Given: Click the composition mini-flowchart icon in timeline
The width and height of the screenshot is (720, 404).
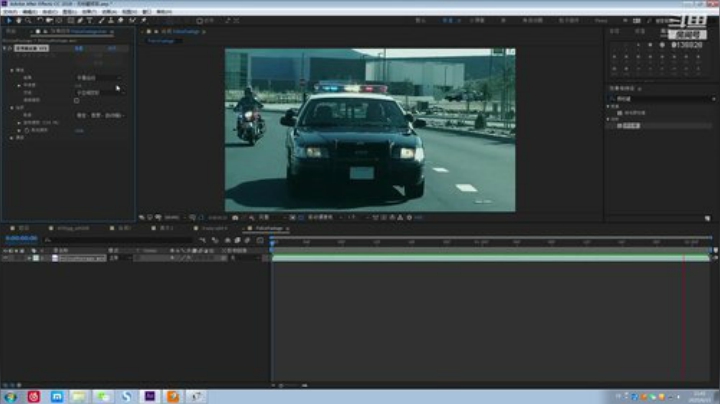Looking at the screenshot, I should pyautogui.click(x=202, y=240).
